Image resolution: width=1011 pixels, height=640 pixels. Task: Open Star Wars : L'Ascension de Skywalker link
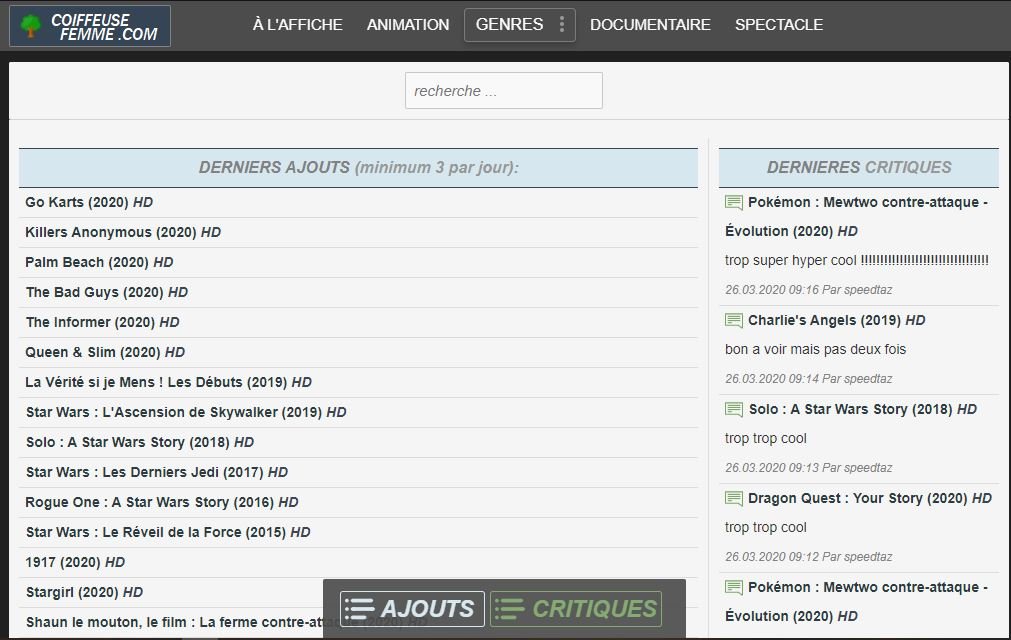click(186, 412)
